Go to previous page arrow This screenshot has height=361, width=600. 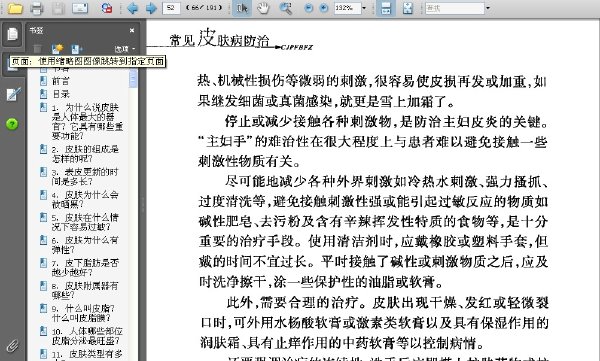[x=132, y=8]
